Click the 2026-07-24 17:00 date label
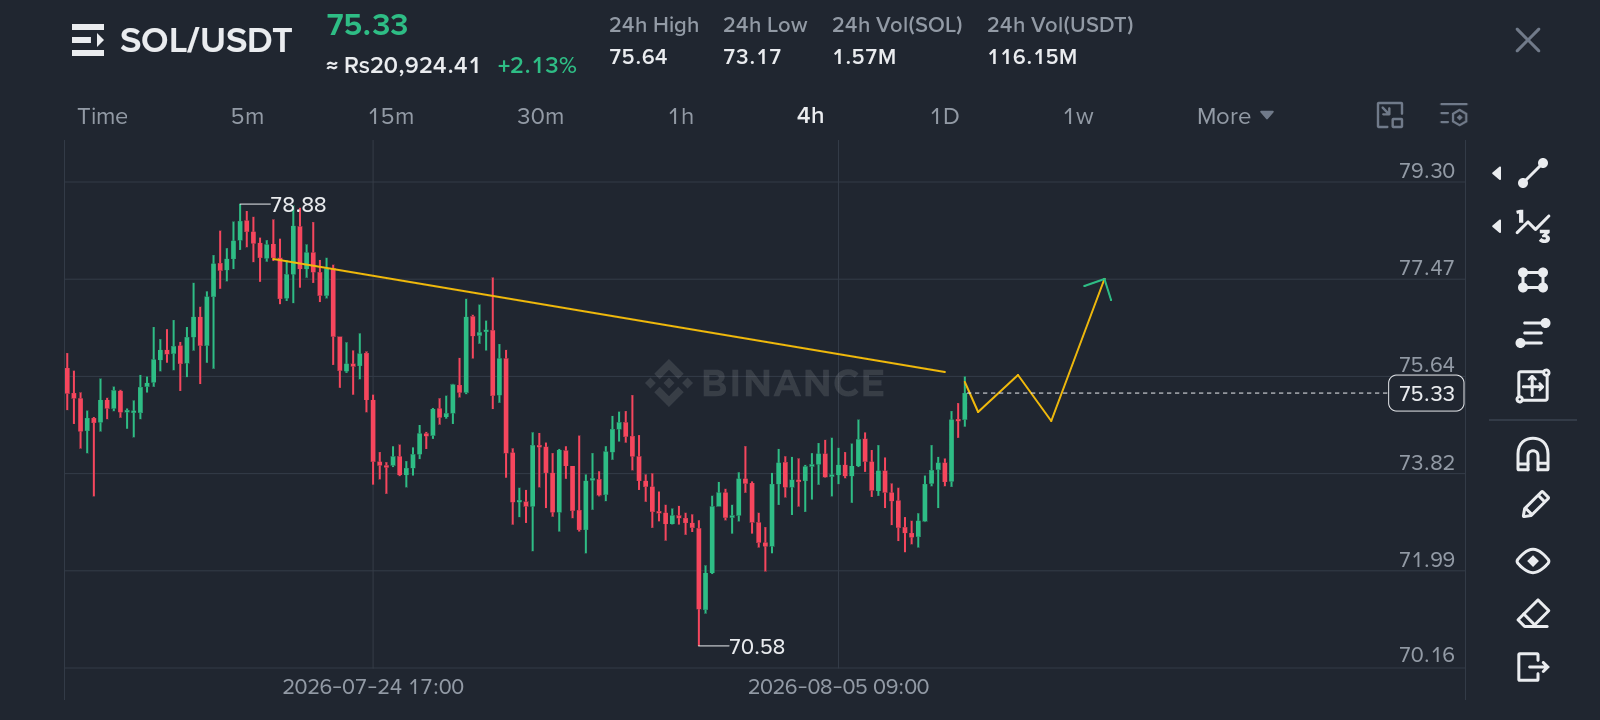The image size is (1600, 720). pyautogui.click(x=373, y=687)
